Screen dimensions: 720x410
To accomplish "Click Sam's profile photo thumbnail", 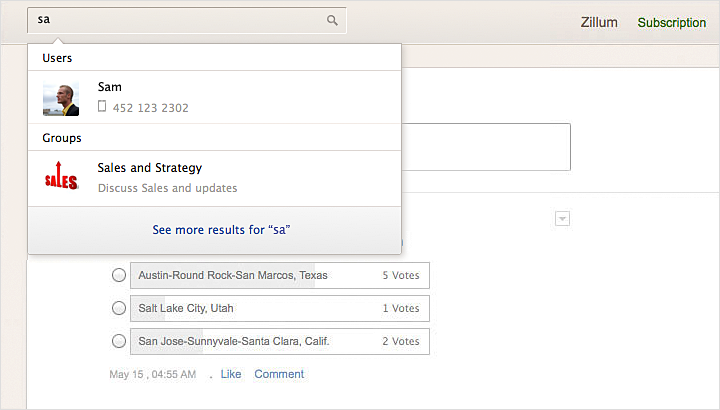I will coord(61,98).
